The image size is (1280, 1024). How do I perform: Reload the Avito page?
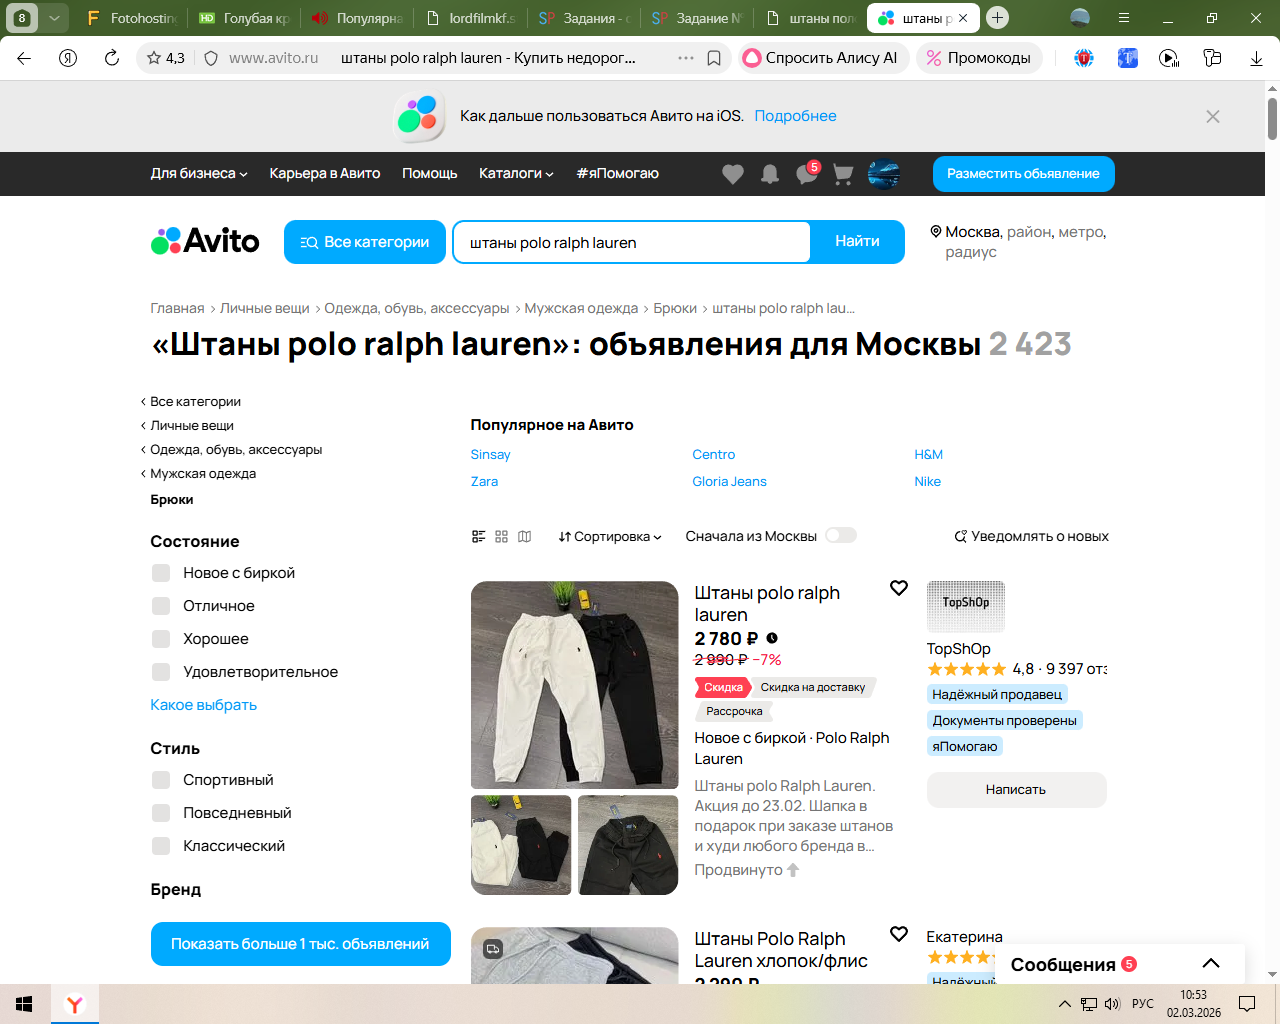[x=112, y=58]
